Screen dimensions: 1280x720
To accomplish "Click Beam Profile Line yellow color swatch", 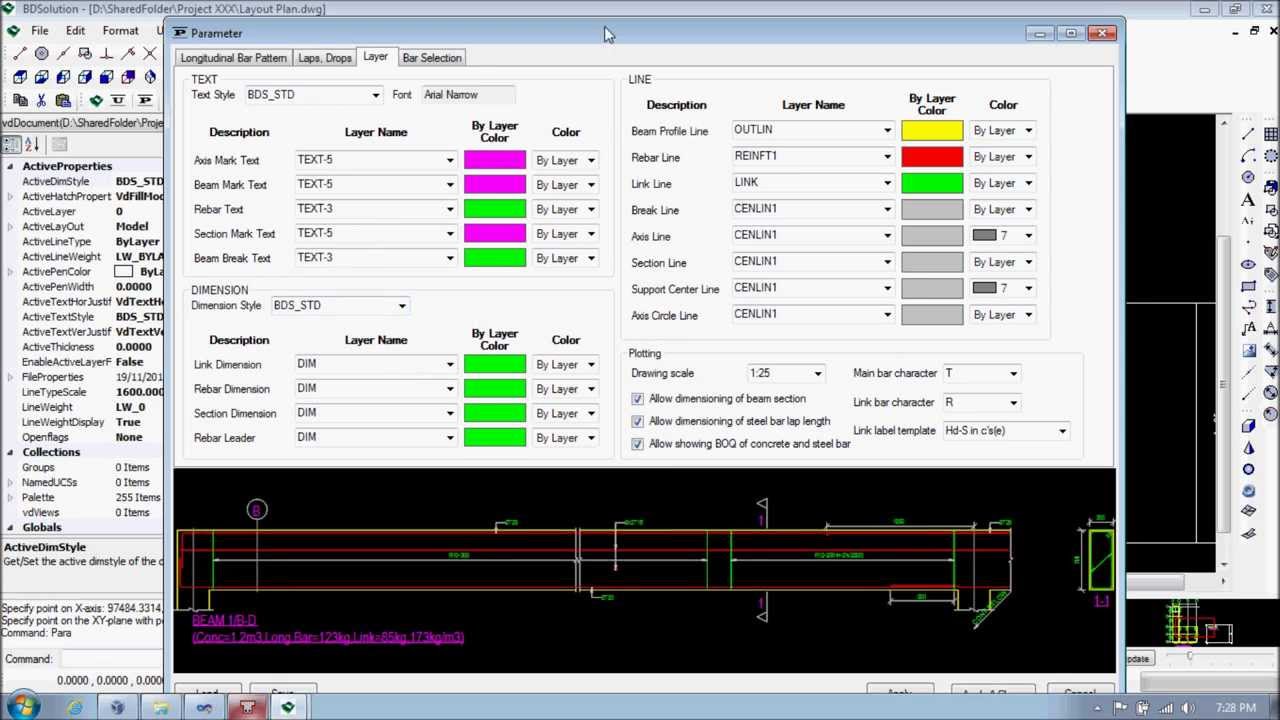I will point(932,131).
